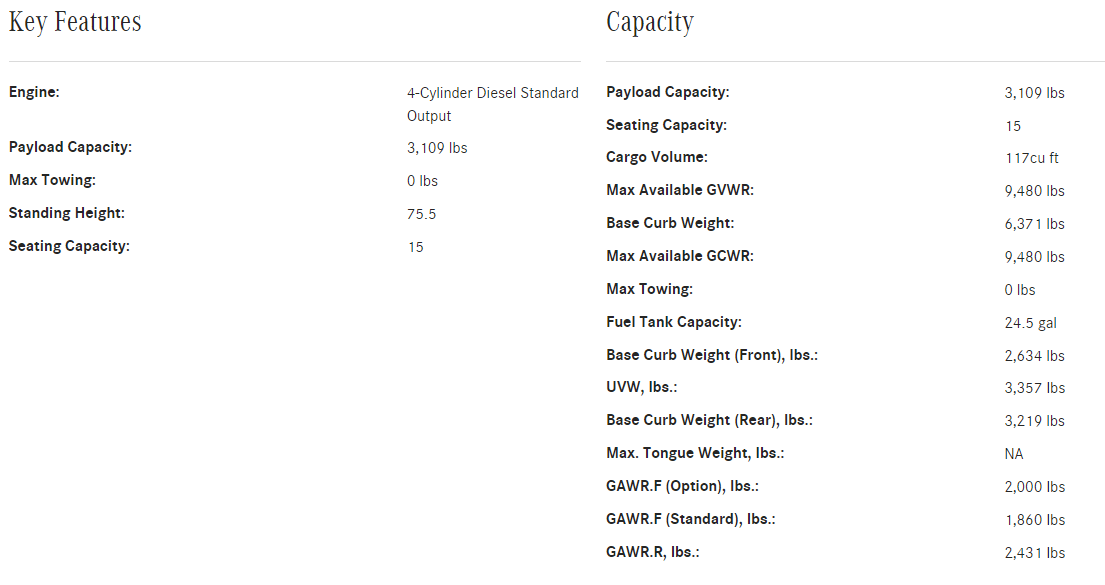Click Seating Capacity label in Key Features
Screen dimensions: 1105x585
coord(69,246)
